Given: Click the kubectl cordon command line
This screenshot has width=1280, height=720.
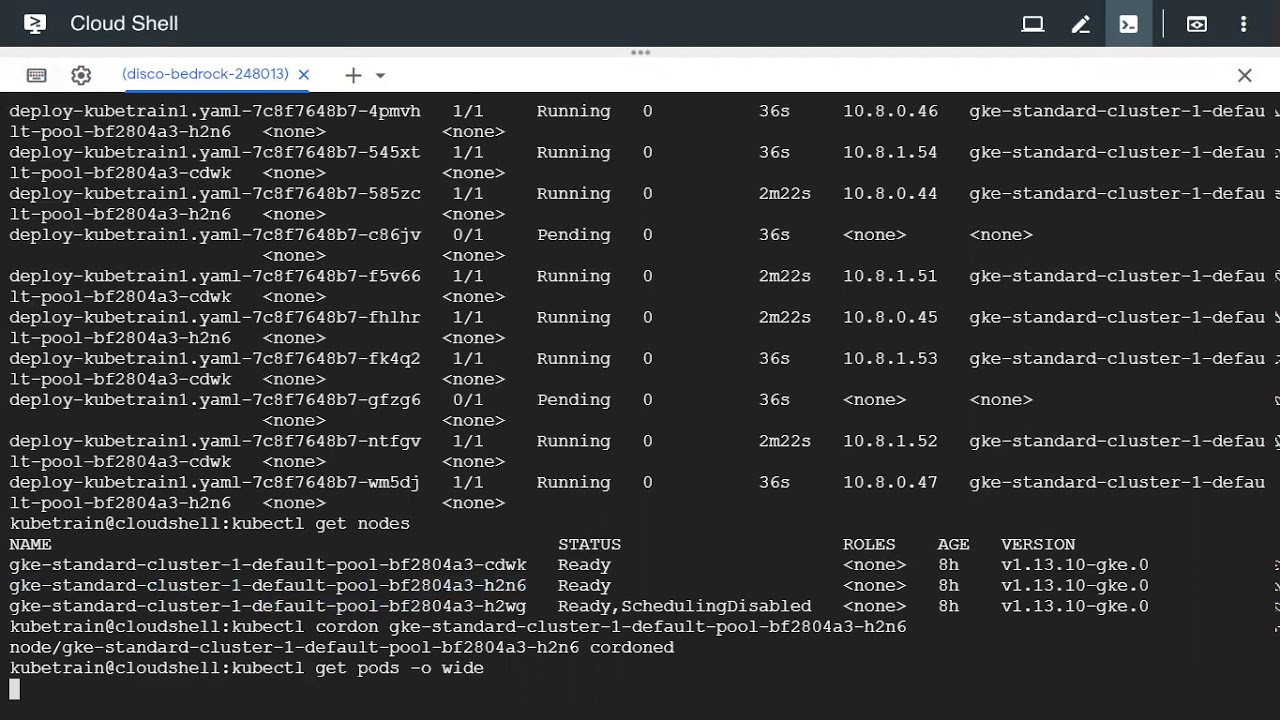Looking at the screenshot, I should pos(458,627).
